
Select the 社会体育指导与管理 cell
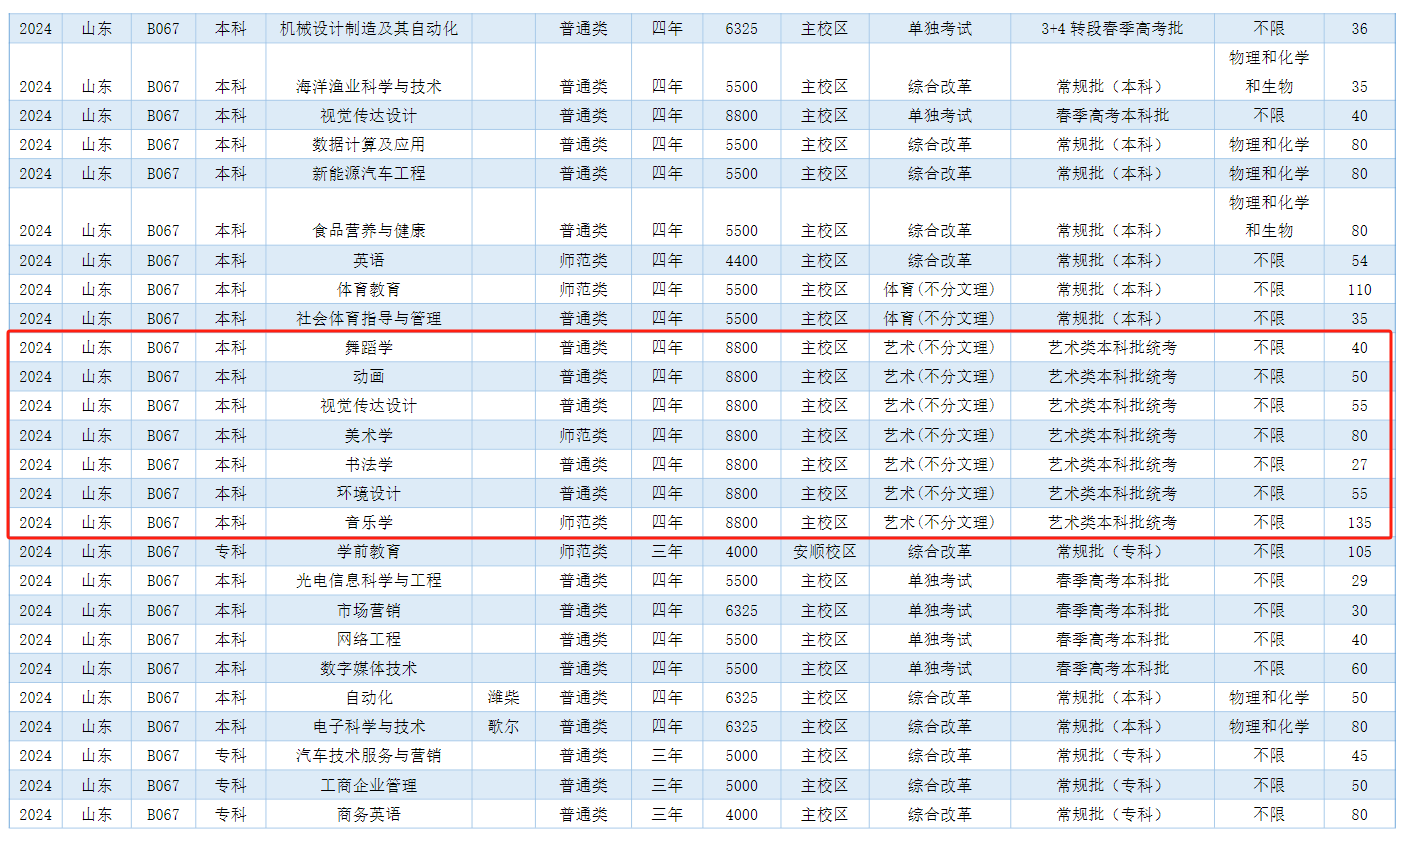(368, 318)
